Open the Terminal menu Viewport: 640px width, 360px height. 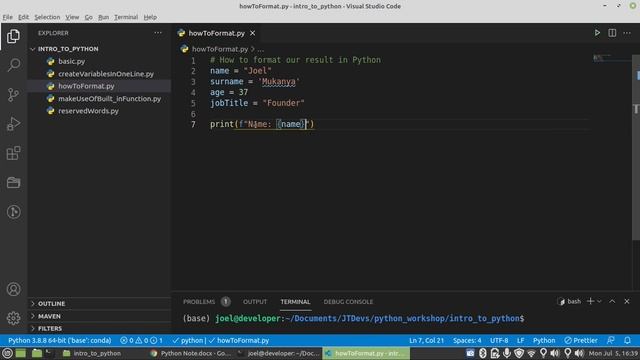126,17
